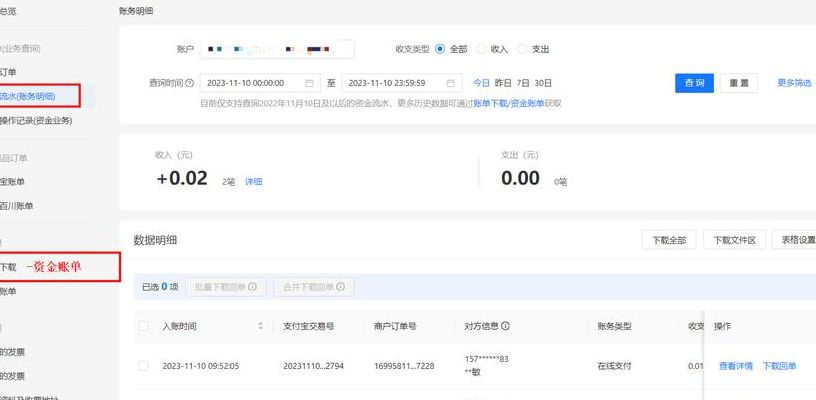Open the 百川账单 sidebar item
Image resolution: width=816 pixels, height=400 pixels.
(x=17, y=206)
